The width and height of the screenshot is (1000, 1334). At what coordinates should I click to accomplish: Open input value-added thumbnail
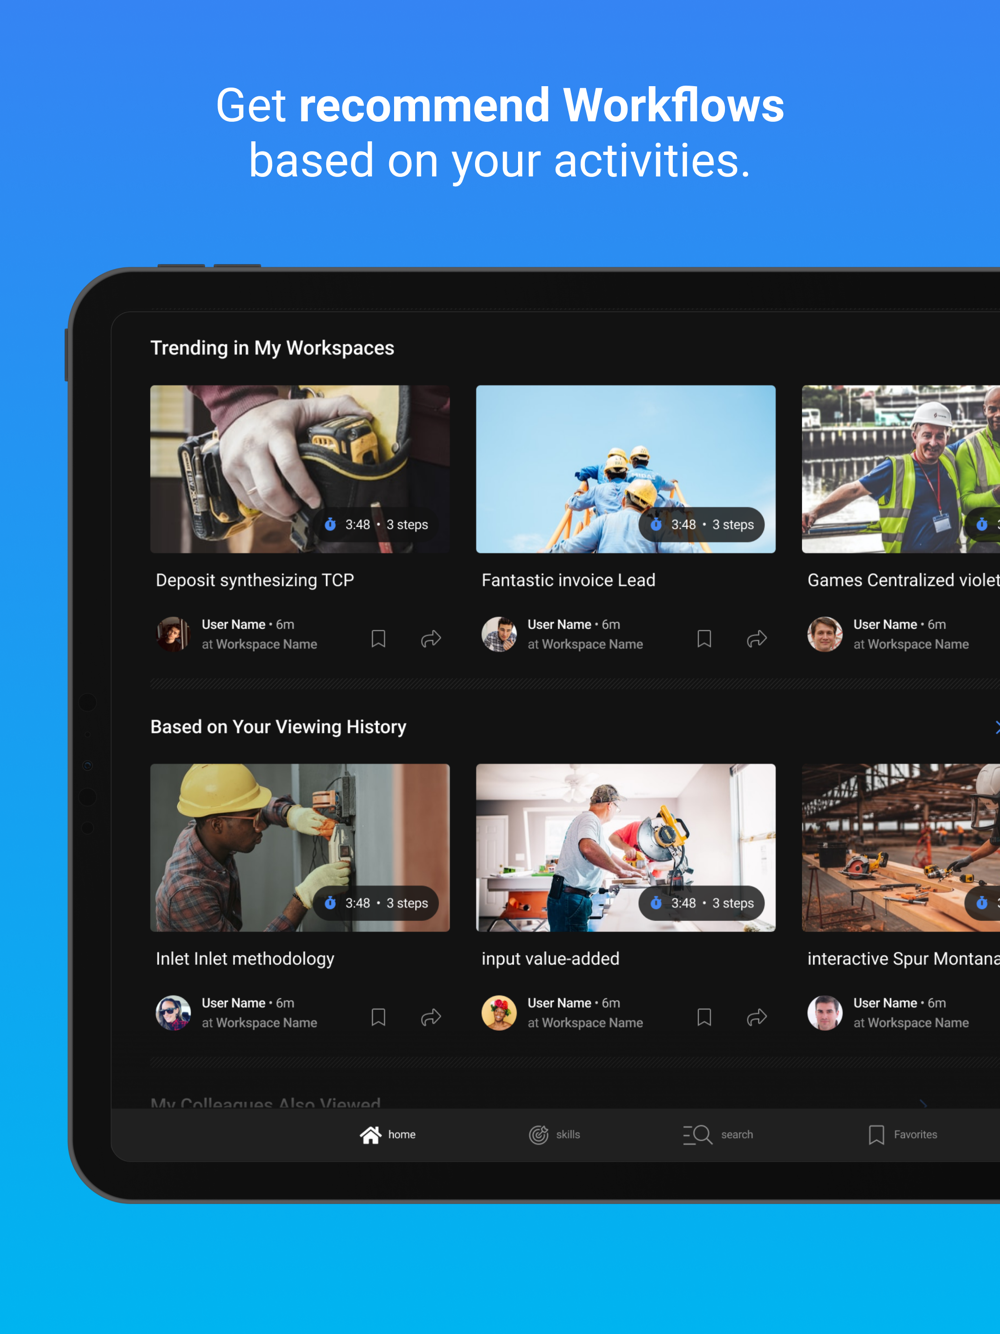click(626, 848)
